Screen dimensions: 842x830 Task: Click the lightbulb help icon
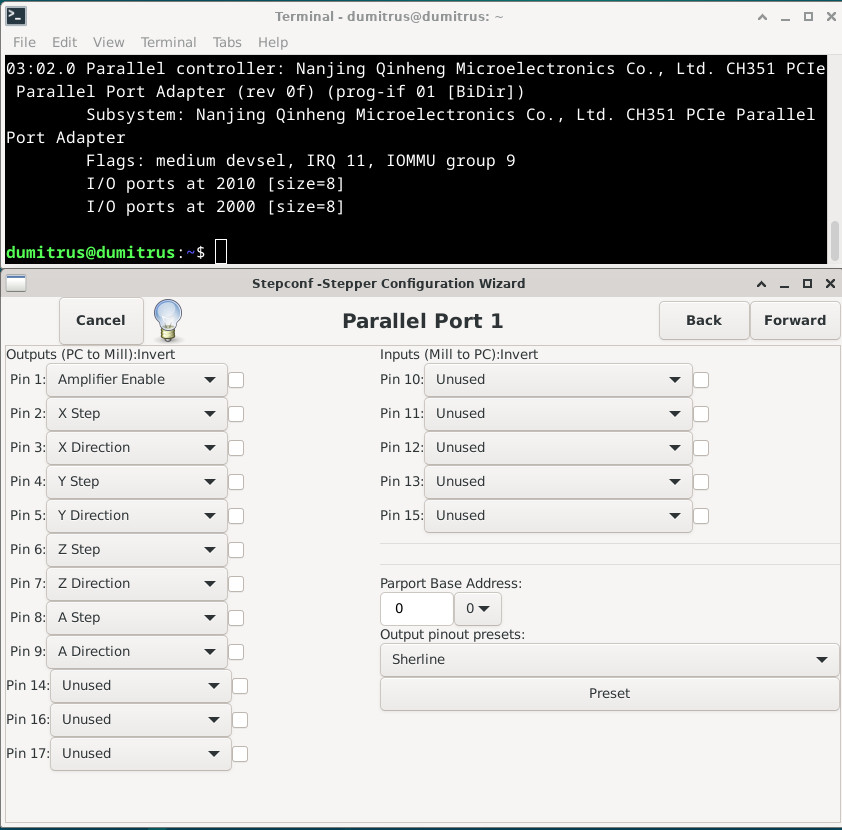point(168,320)
